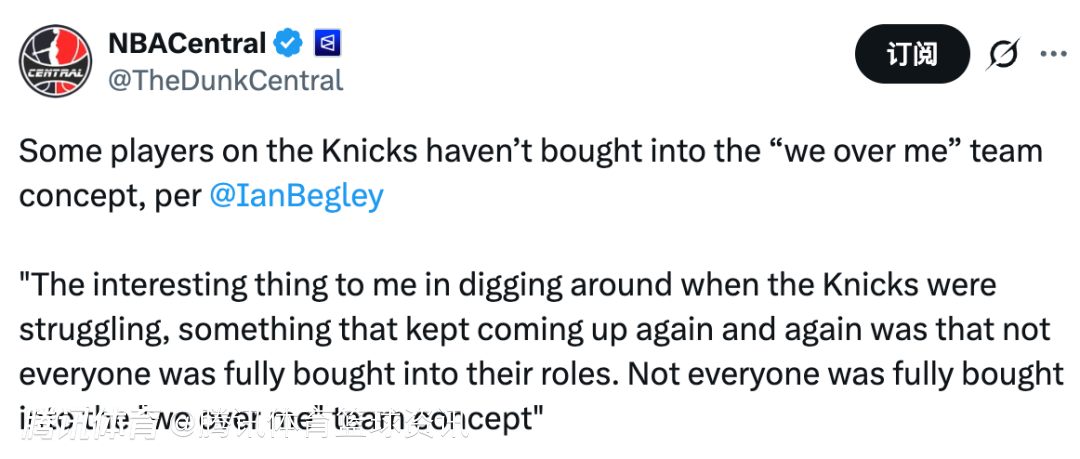Open the @TheDunkCentral handle
The height and width of the screenshot is (459, 1080).
click(x=225, y=80)
